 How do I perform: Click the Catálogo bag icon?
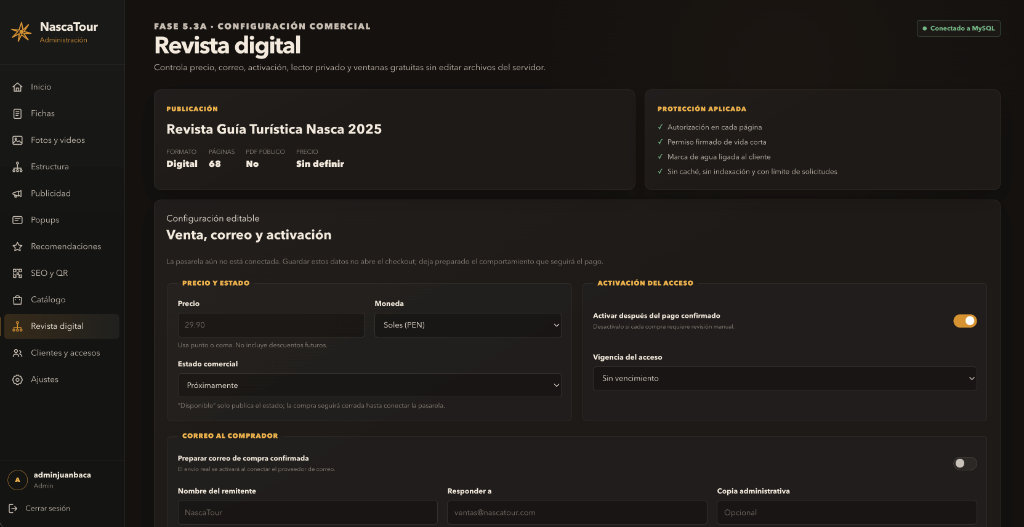point(18,300)
